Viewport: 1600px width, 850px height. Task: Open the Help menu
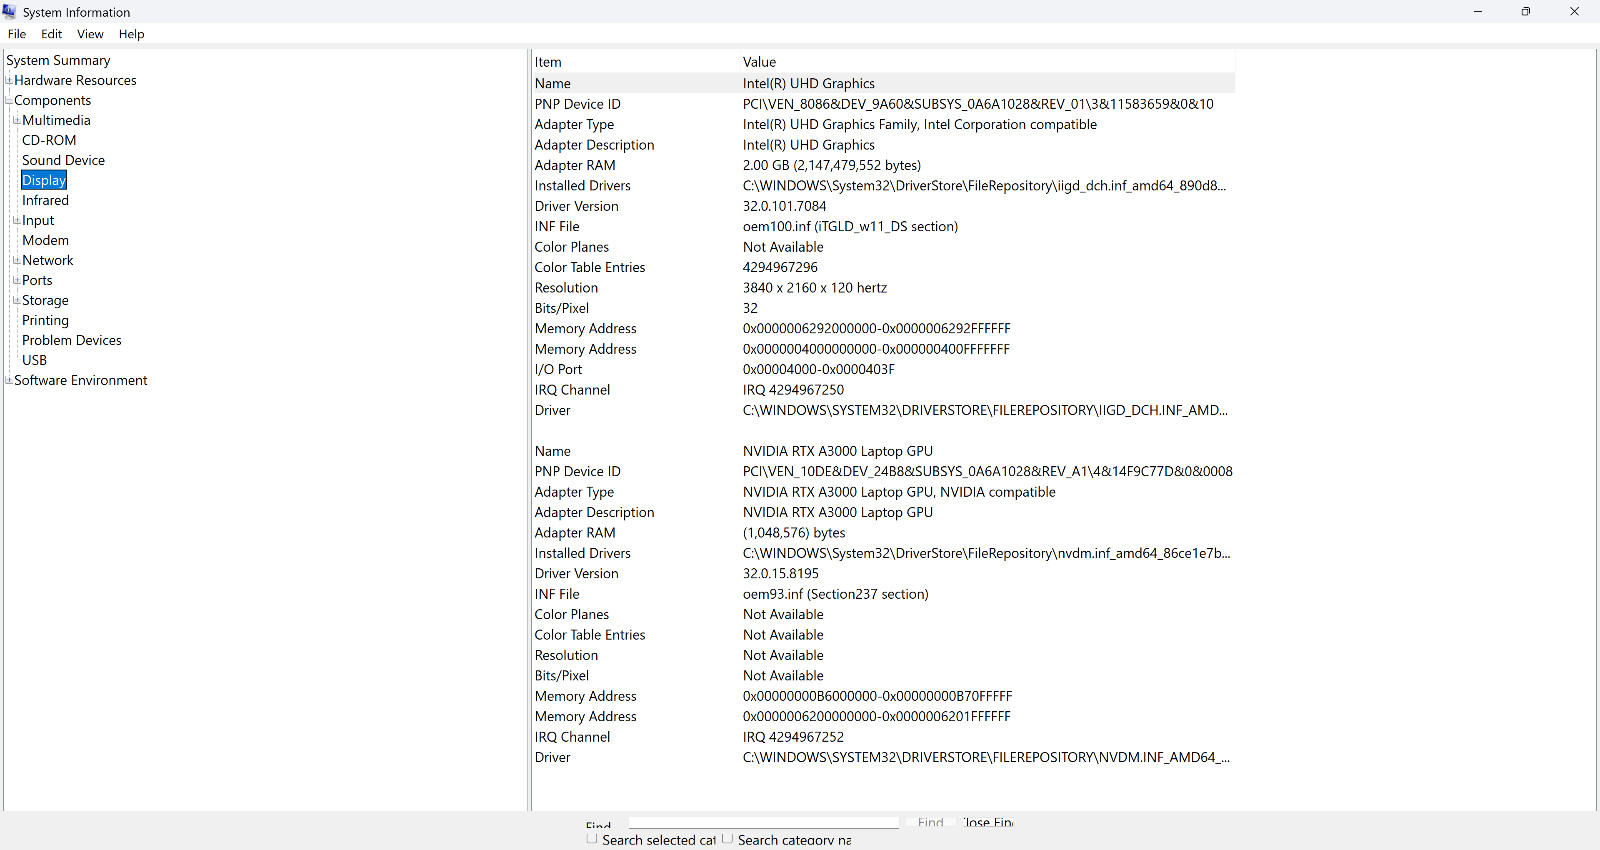coord(132,34)
